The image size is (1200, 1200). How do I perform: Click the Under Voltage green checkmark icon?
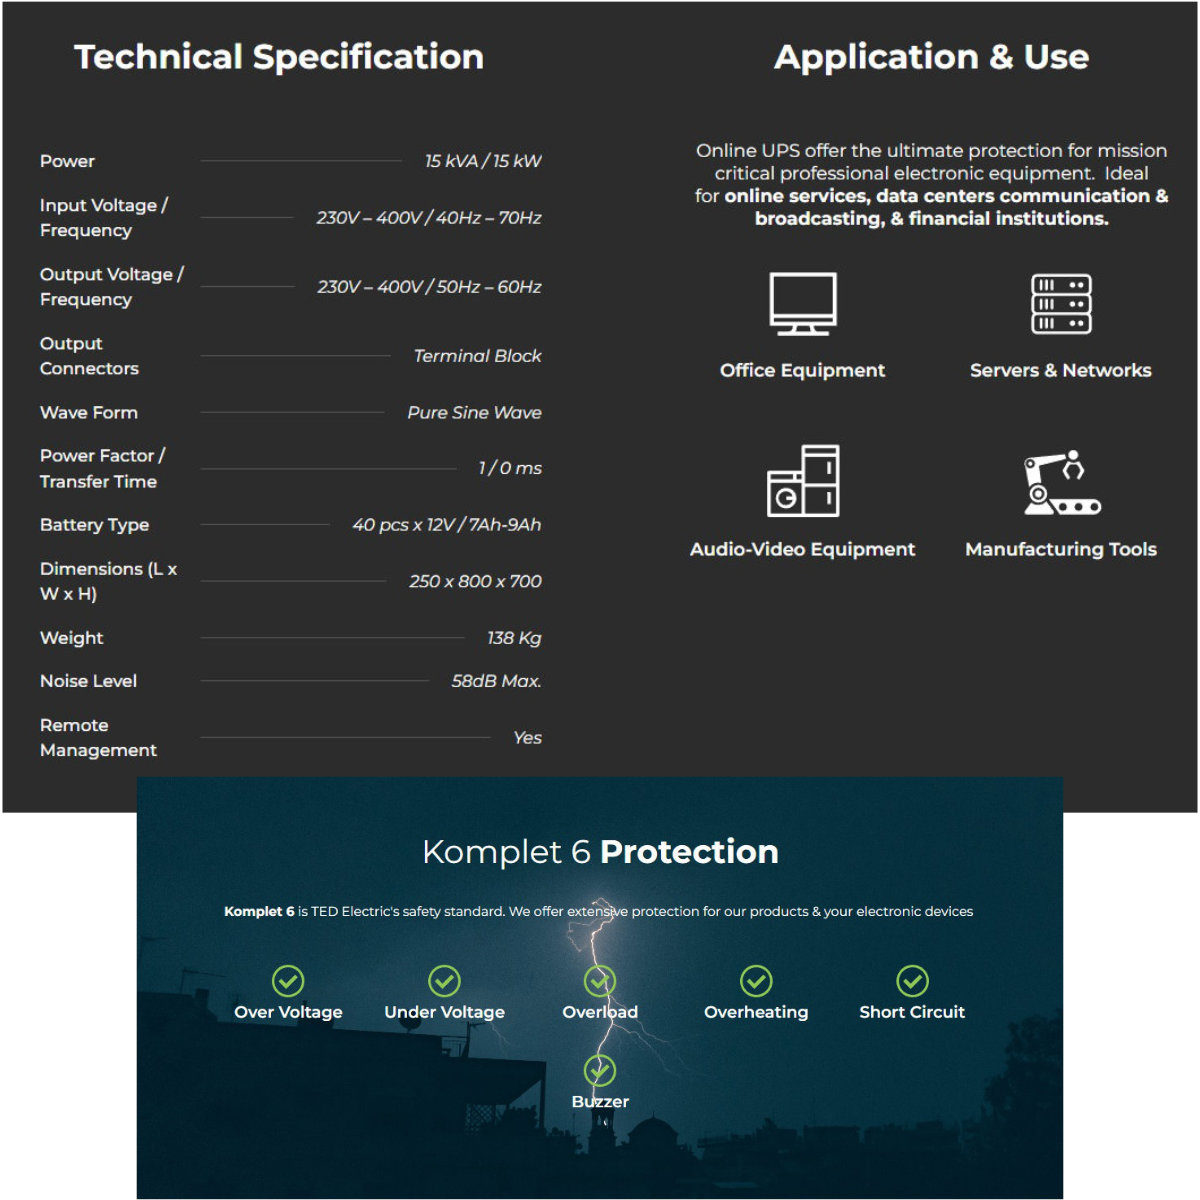444,981
